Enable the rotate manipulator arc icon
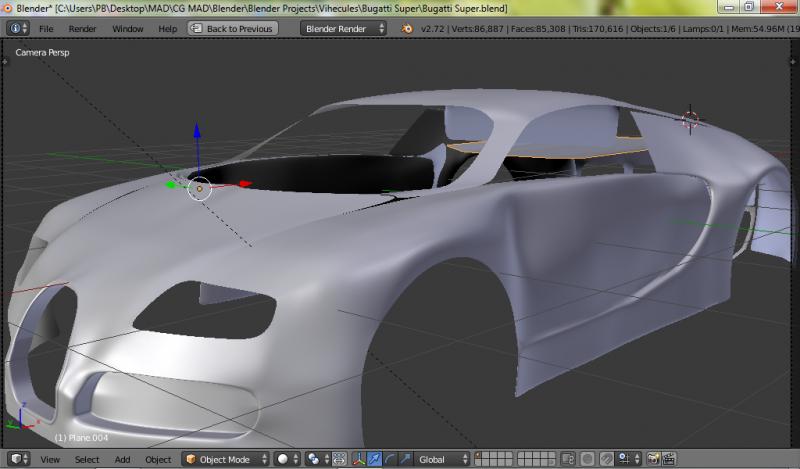 tap(389, 459)
